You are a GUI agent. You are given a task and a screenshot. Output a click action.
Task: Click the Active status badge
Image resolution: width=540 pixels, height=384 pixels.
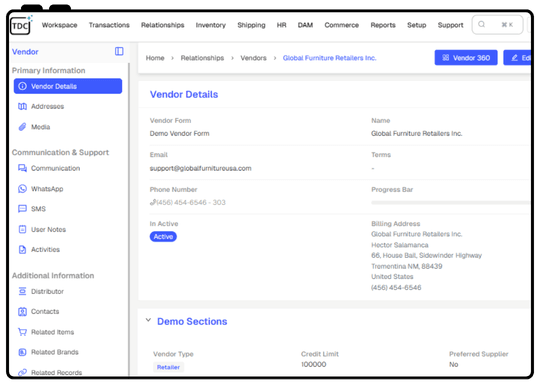coord(163,237)
